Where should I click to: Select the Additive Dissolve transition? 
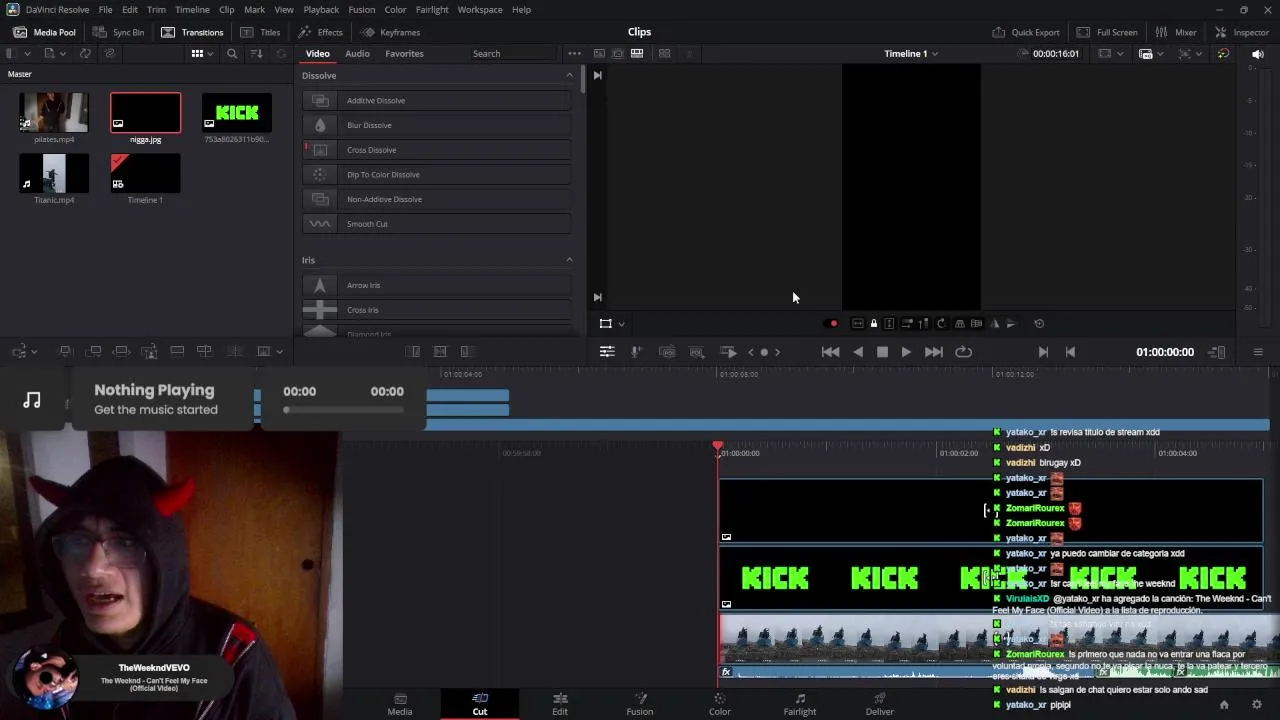pyautogui.click(x=437, y=100)
